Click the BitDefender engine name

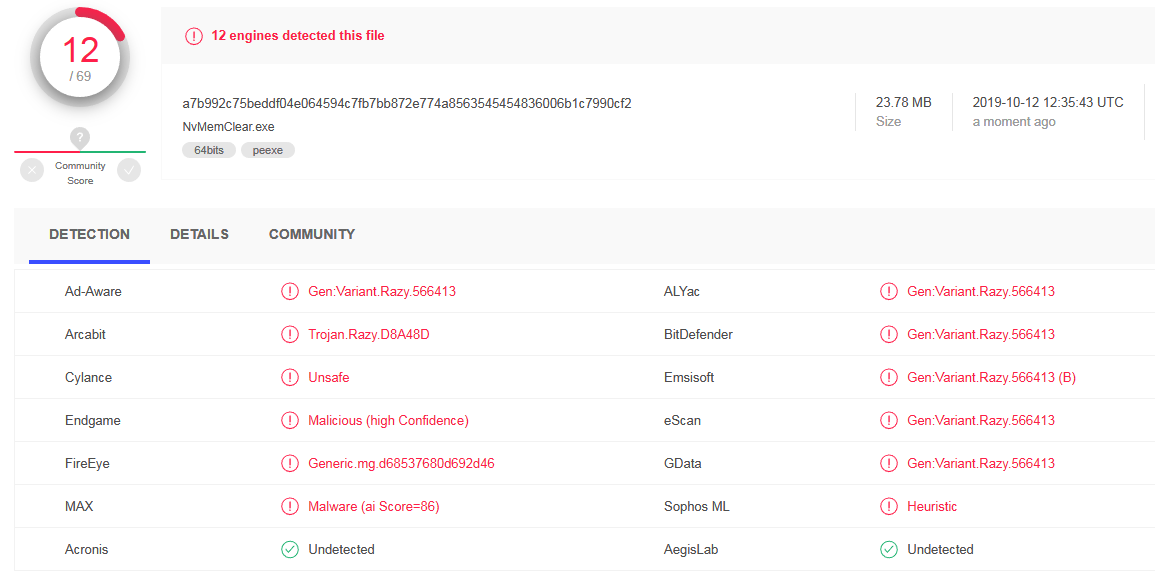[x=698, y=334]
